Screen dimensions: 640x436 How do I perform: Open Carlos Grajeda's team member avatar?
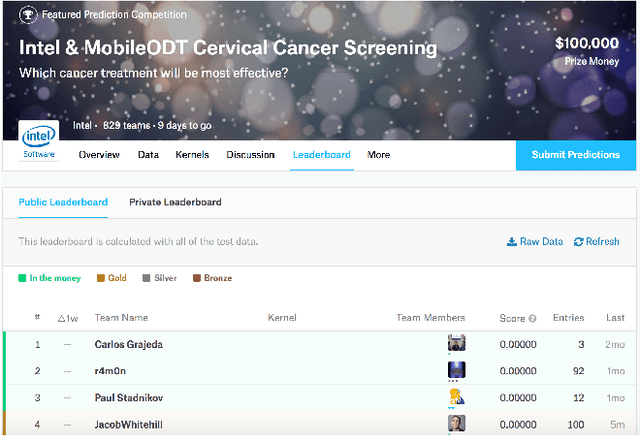click(x=457, y=343)
